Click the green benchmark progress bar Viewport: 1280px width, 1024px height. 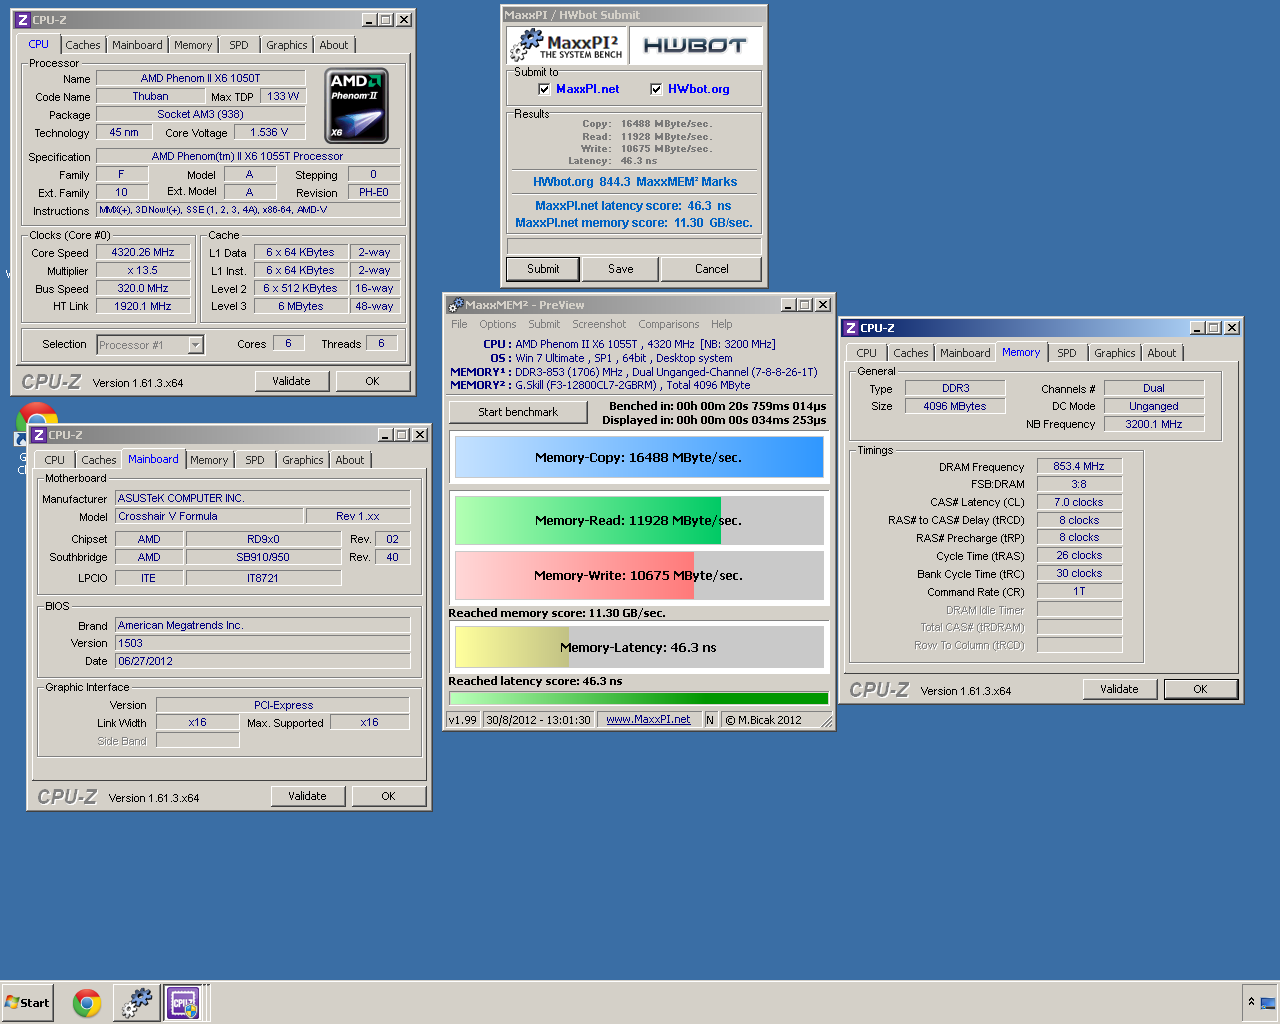(639, 699)
